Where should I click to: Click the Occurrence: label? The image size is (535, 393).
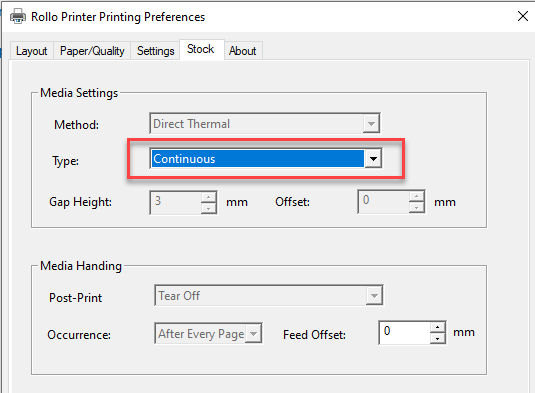[x=79, y=335]
